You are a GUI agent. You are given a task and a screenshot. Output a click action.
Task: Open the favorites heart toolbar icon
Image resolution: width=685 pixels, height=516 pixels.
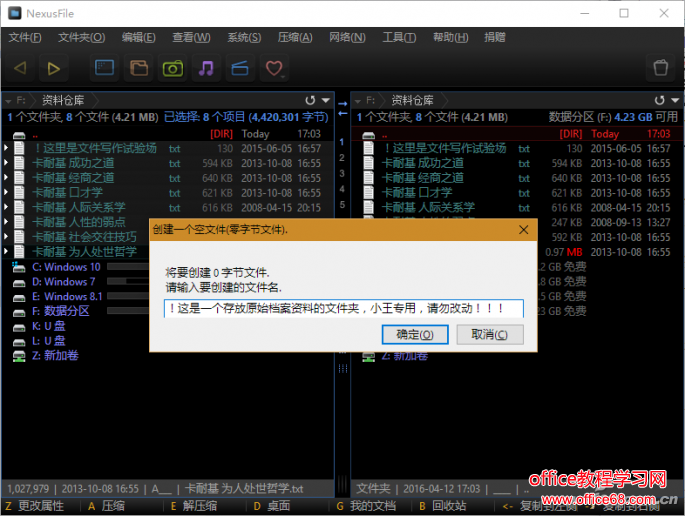pos(274,68)
